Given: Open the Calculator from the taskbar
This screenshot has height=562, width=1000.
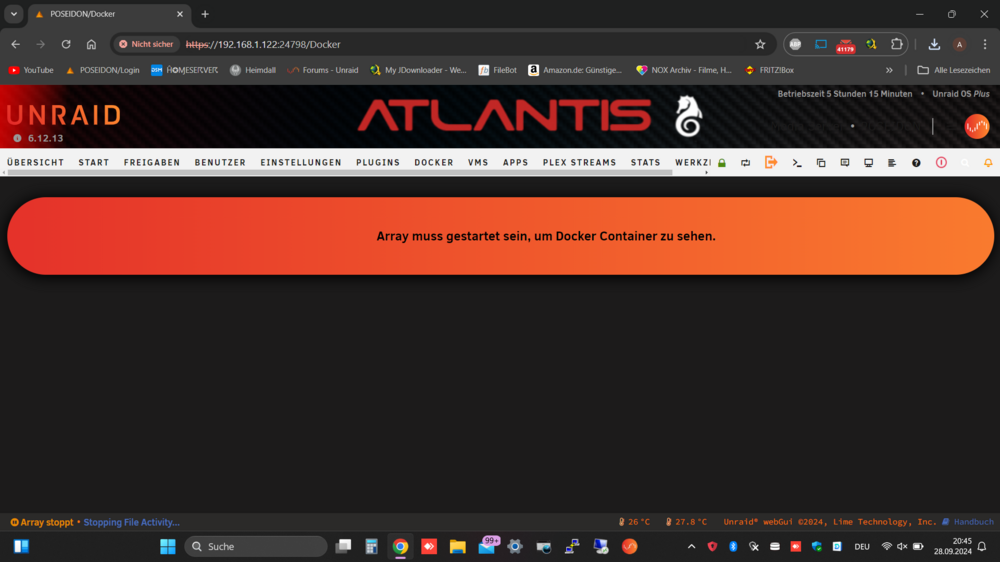Looking at the screenshot, I should coord(371,547).
